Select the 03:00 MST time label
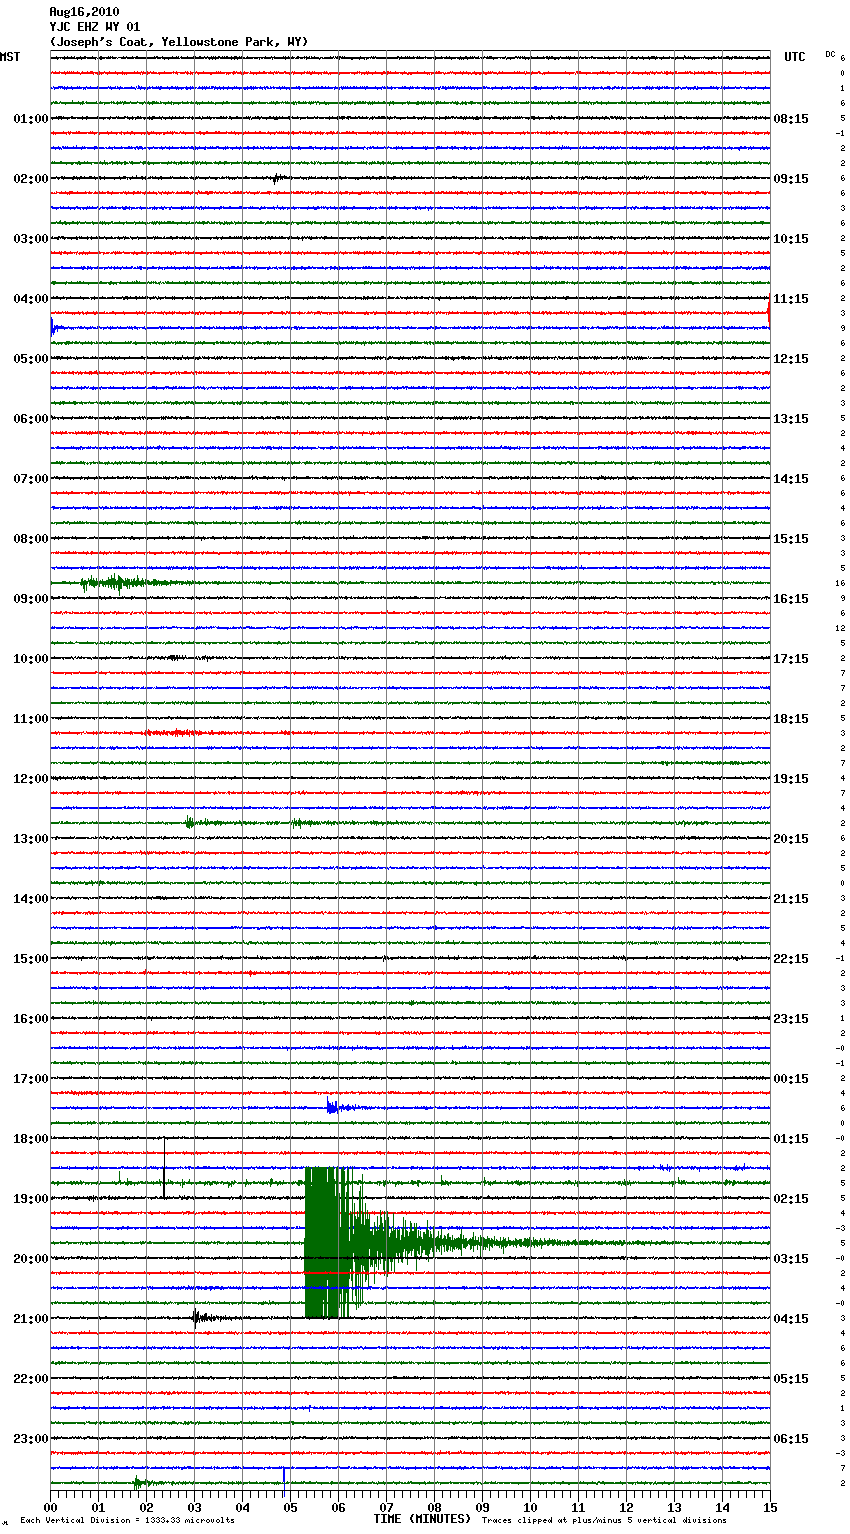The width and height of the screenshot is (850, 1534). 31,239
